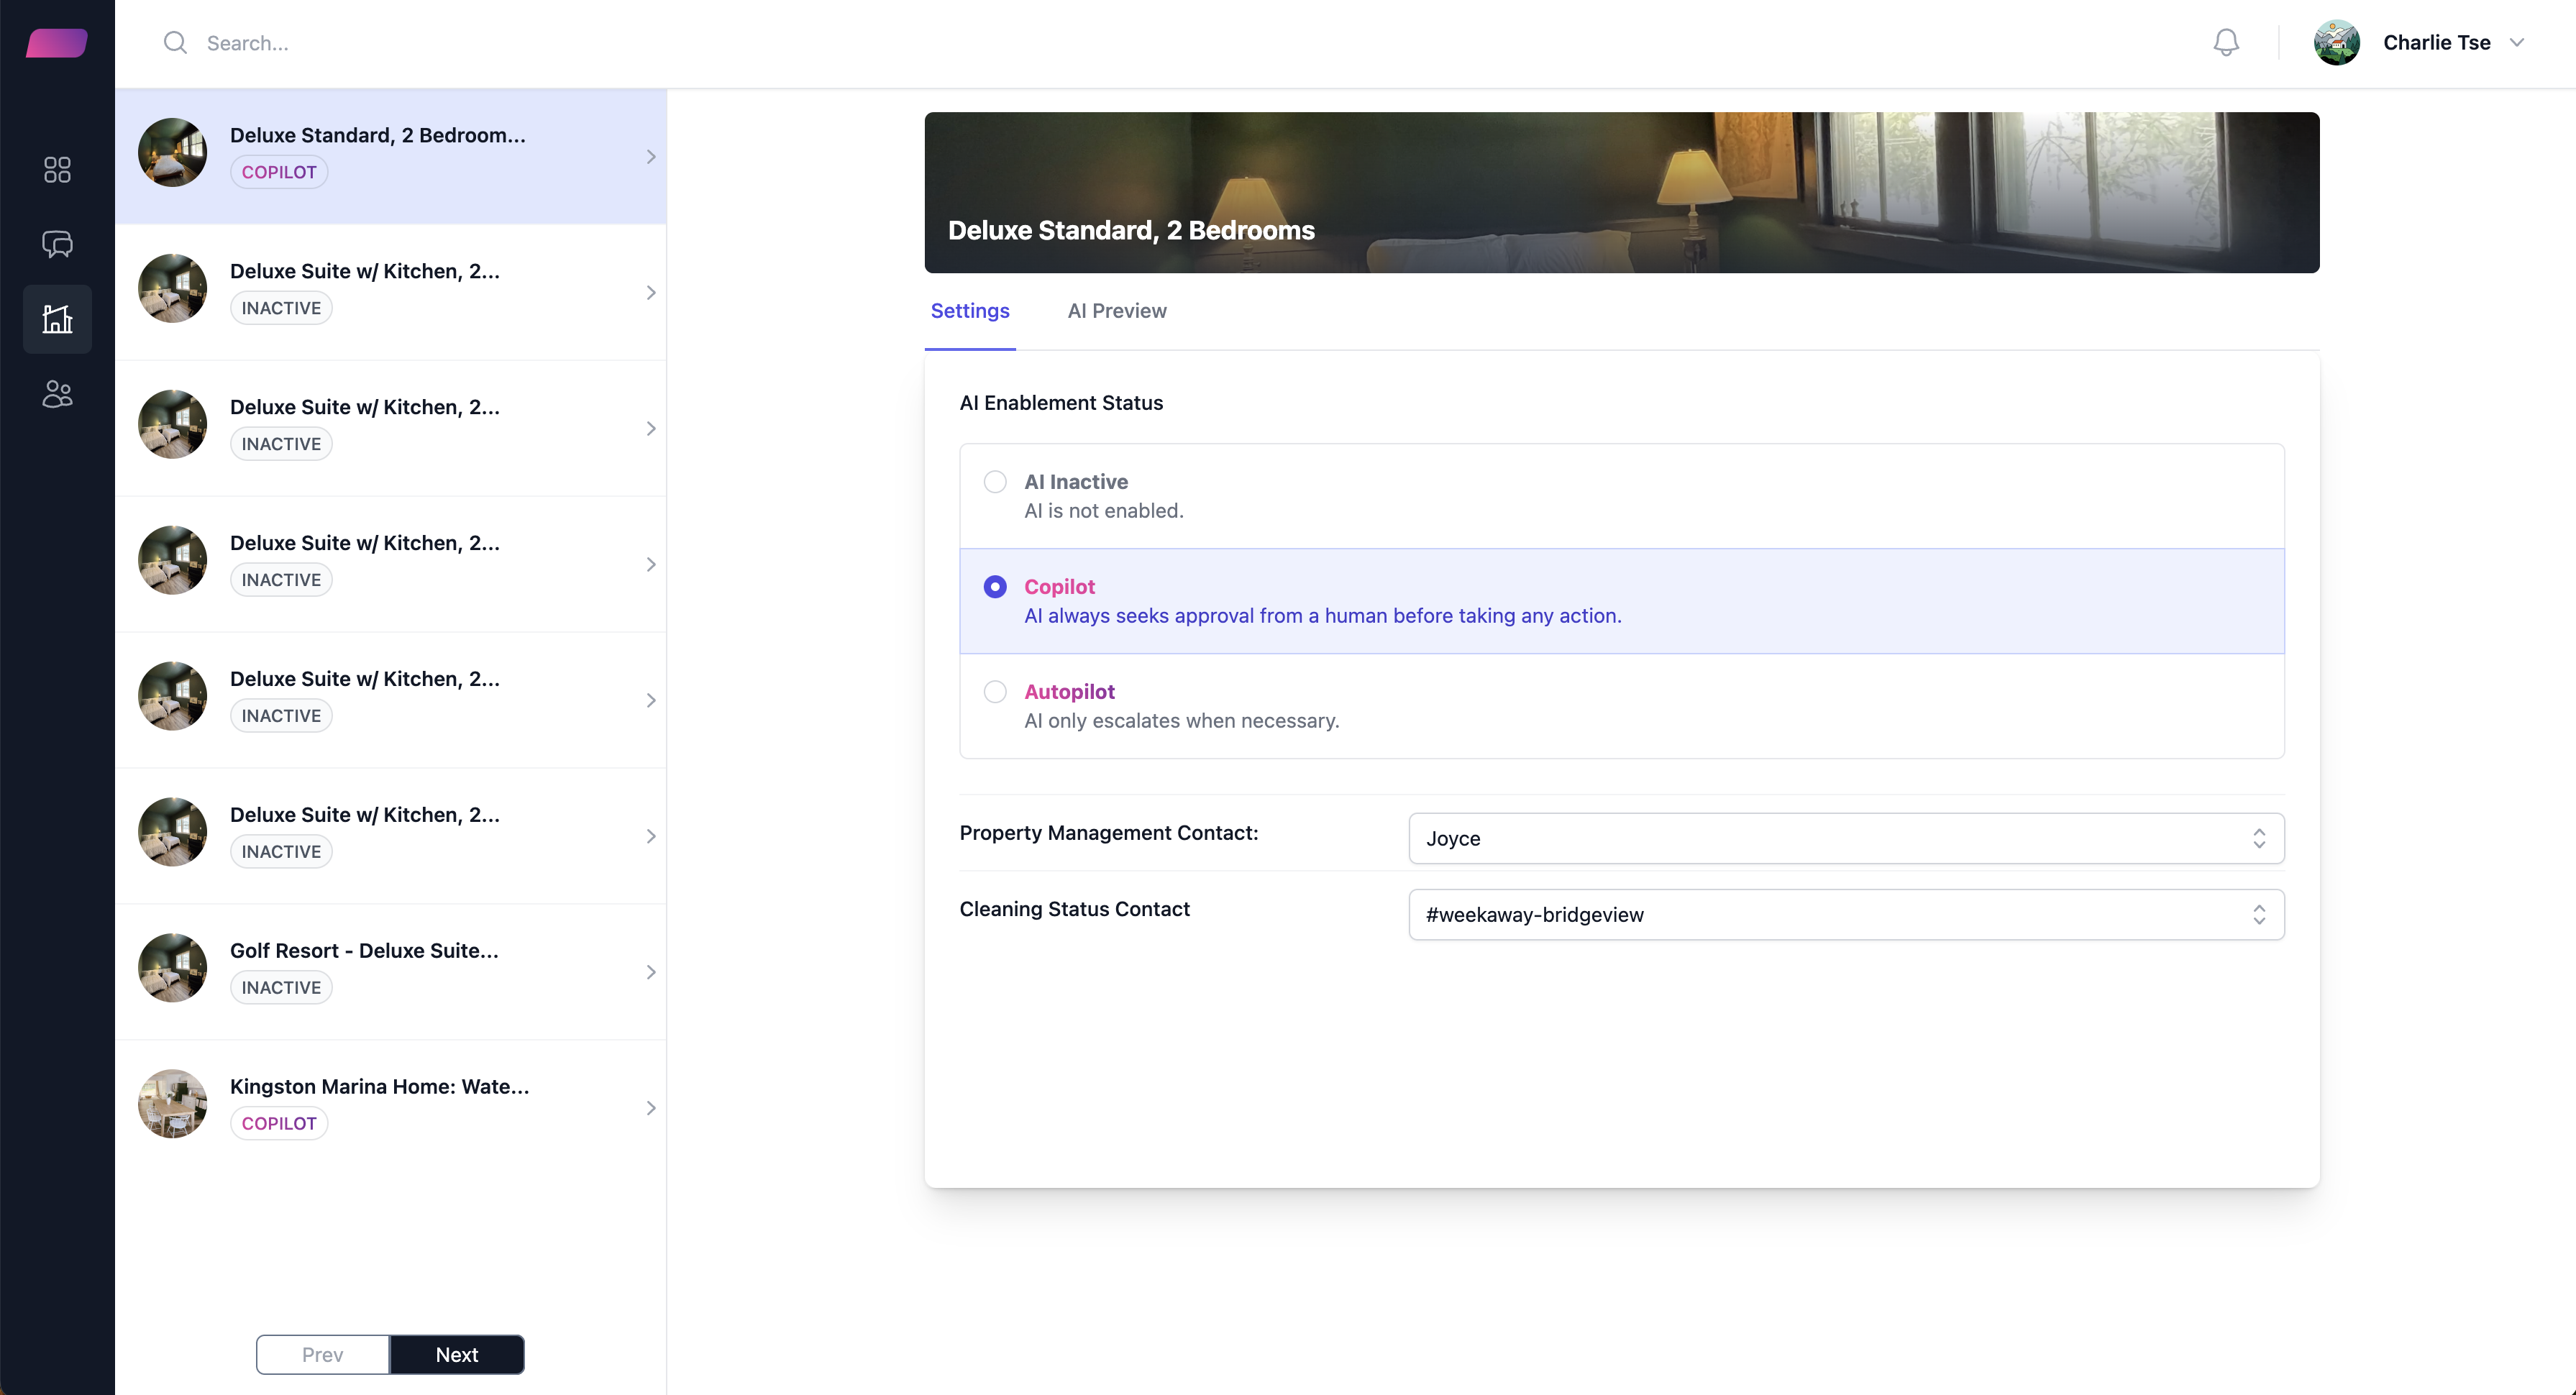Click the app logo at top left

pos(56,43)
